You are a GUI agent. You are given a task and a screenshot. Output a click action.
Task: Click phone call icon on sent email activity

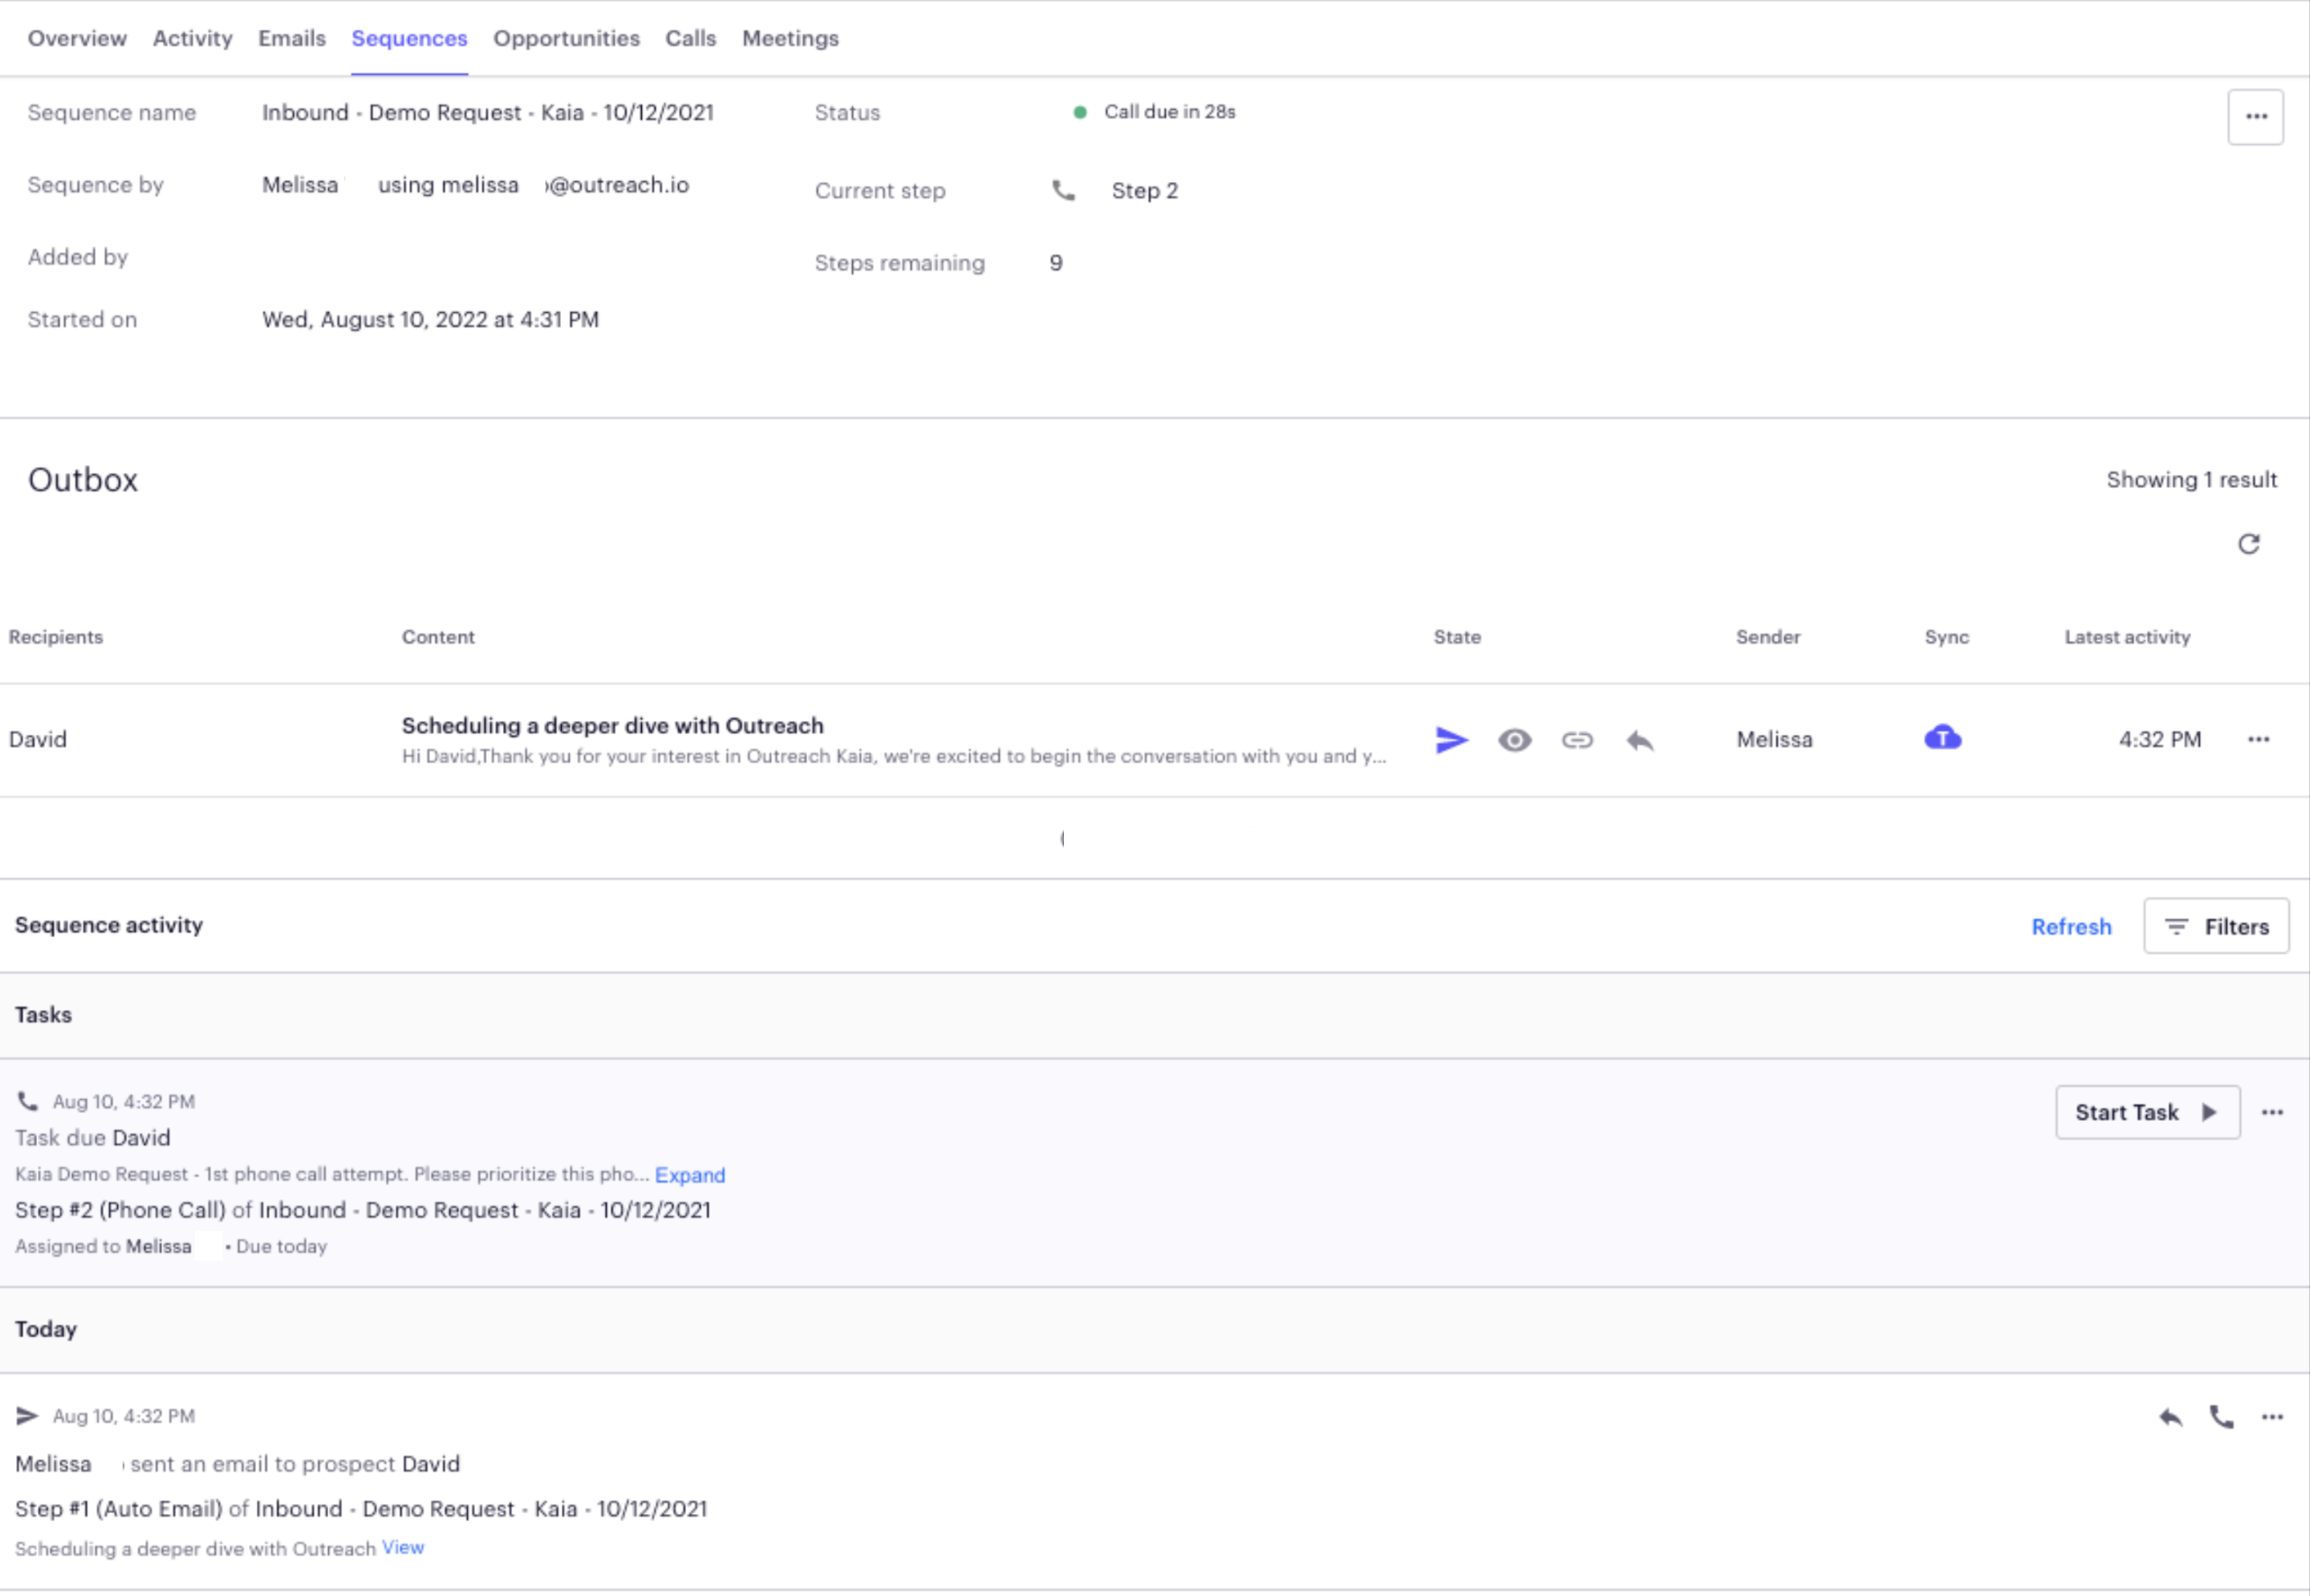(x=2221, y=1417)
